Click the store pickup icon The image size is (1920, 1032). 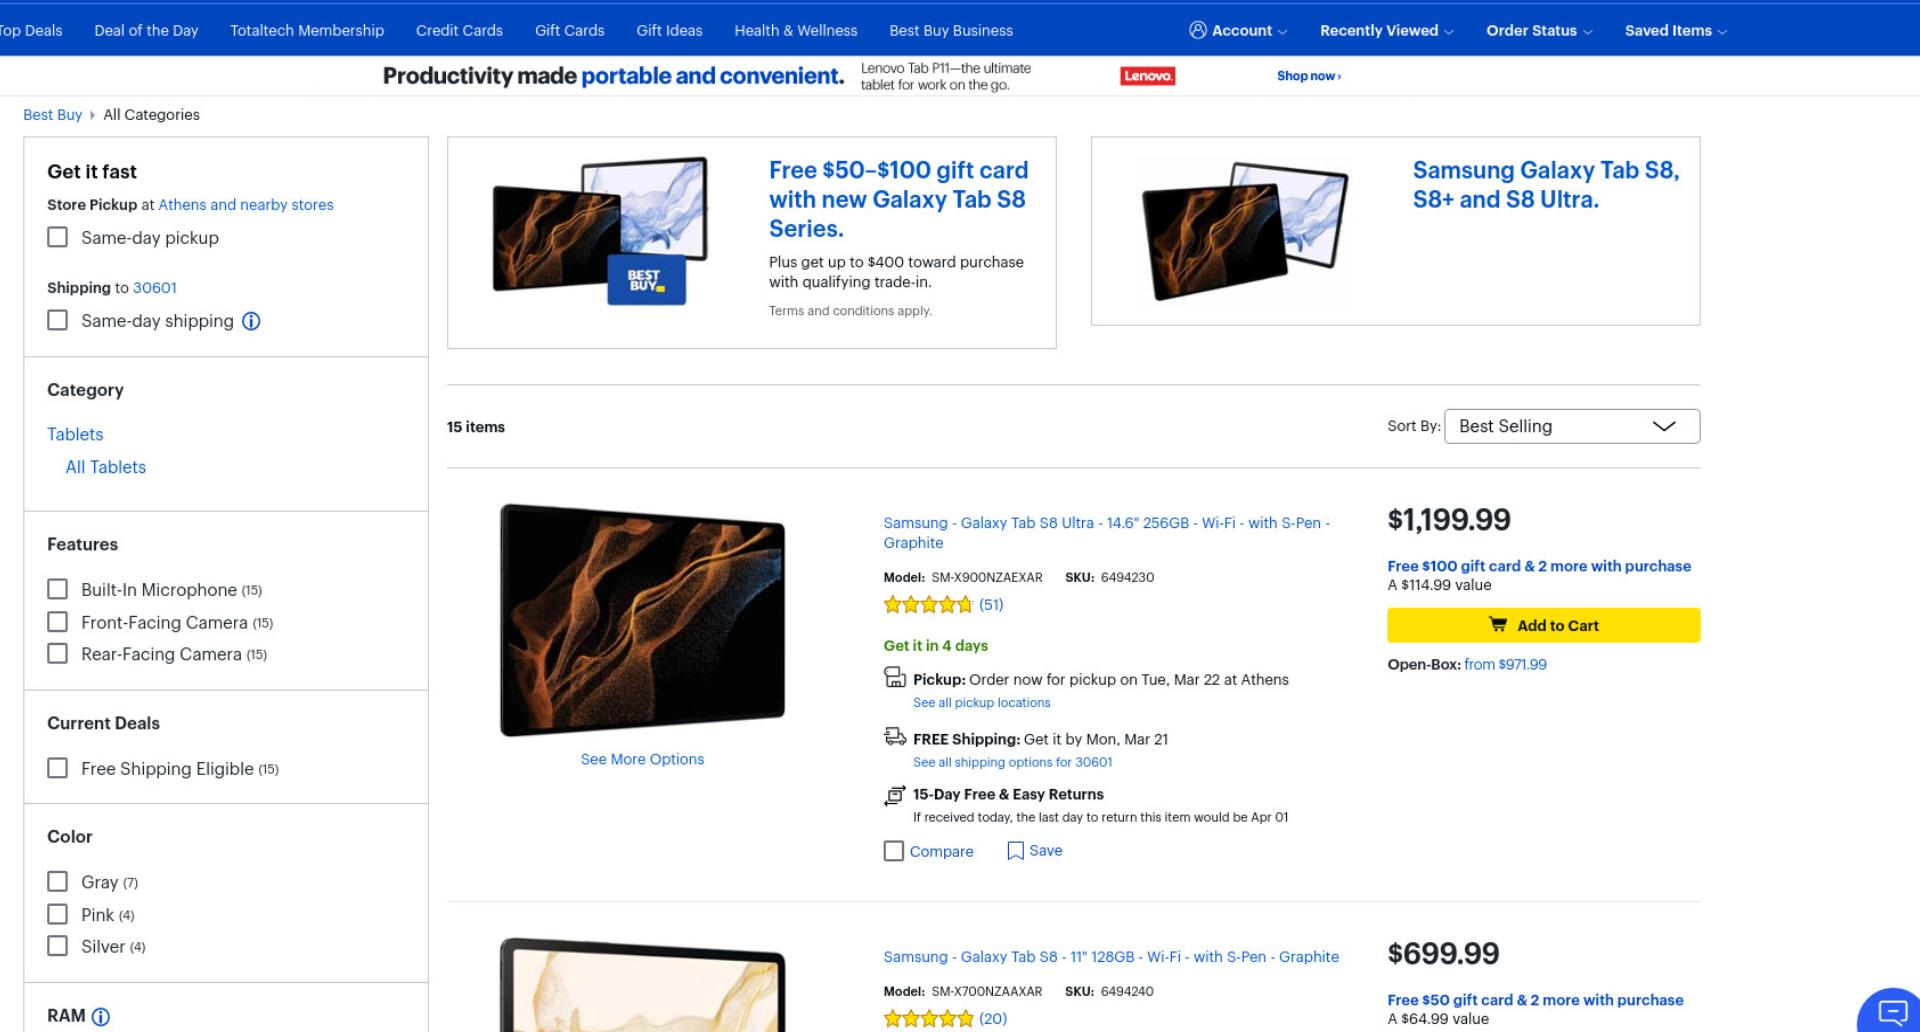[895, 678]
